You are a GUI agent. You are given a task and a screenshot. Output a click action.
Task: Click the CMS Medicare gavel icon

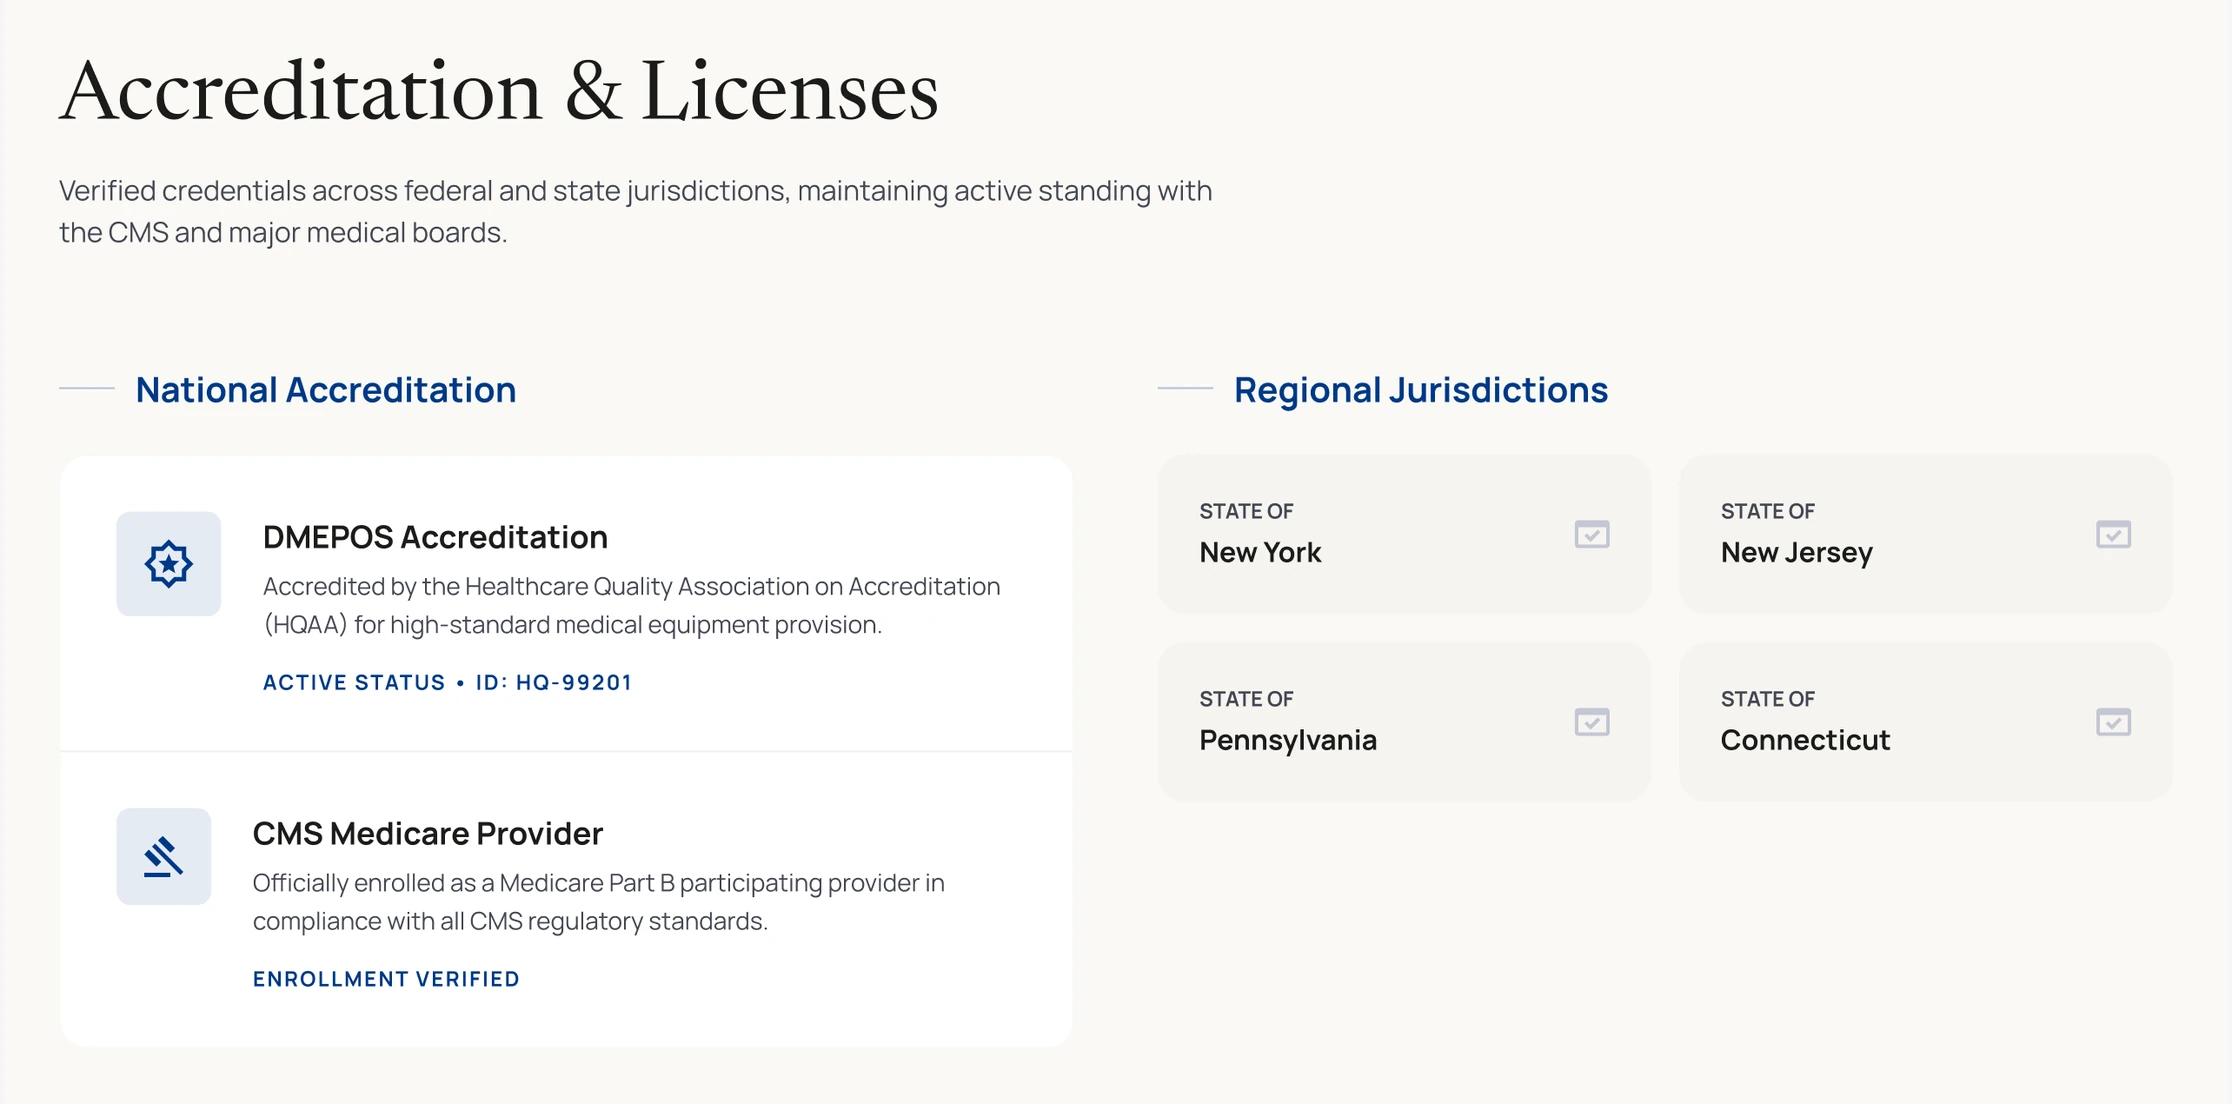pyautogui.click(x=164, y=857)
